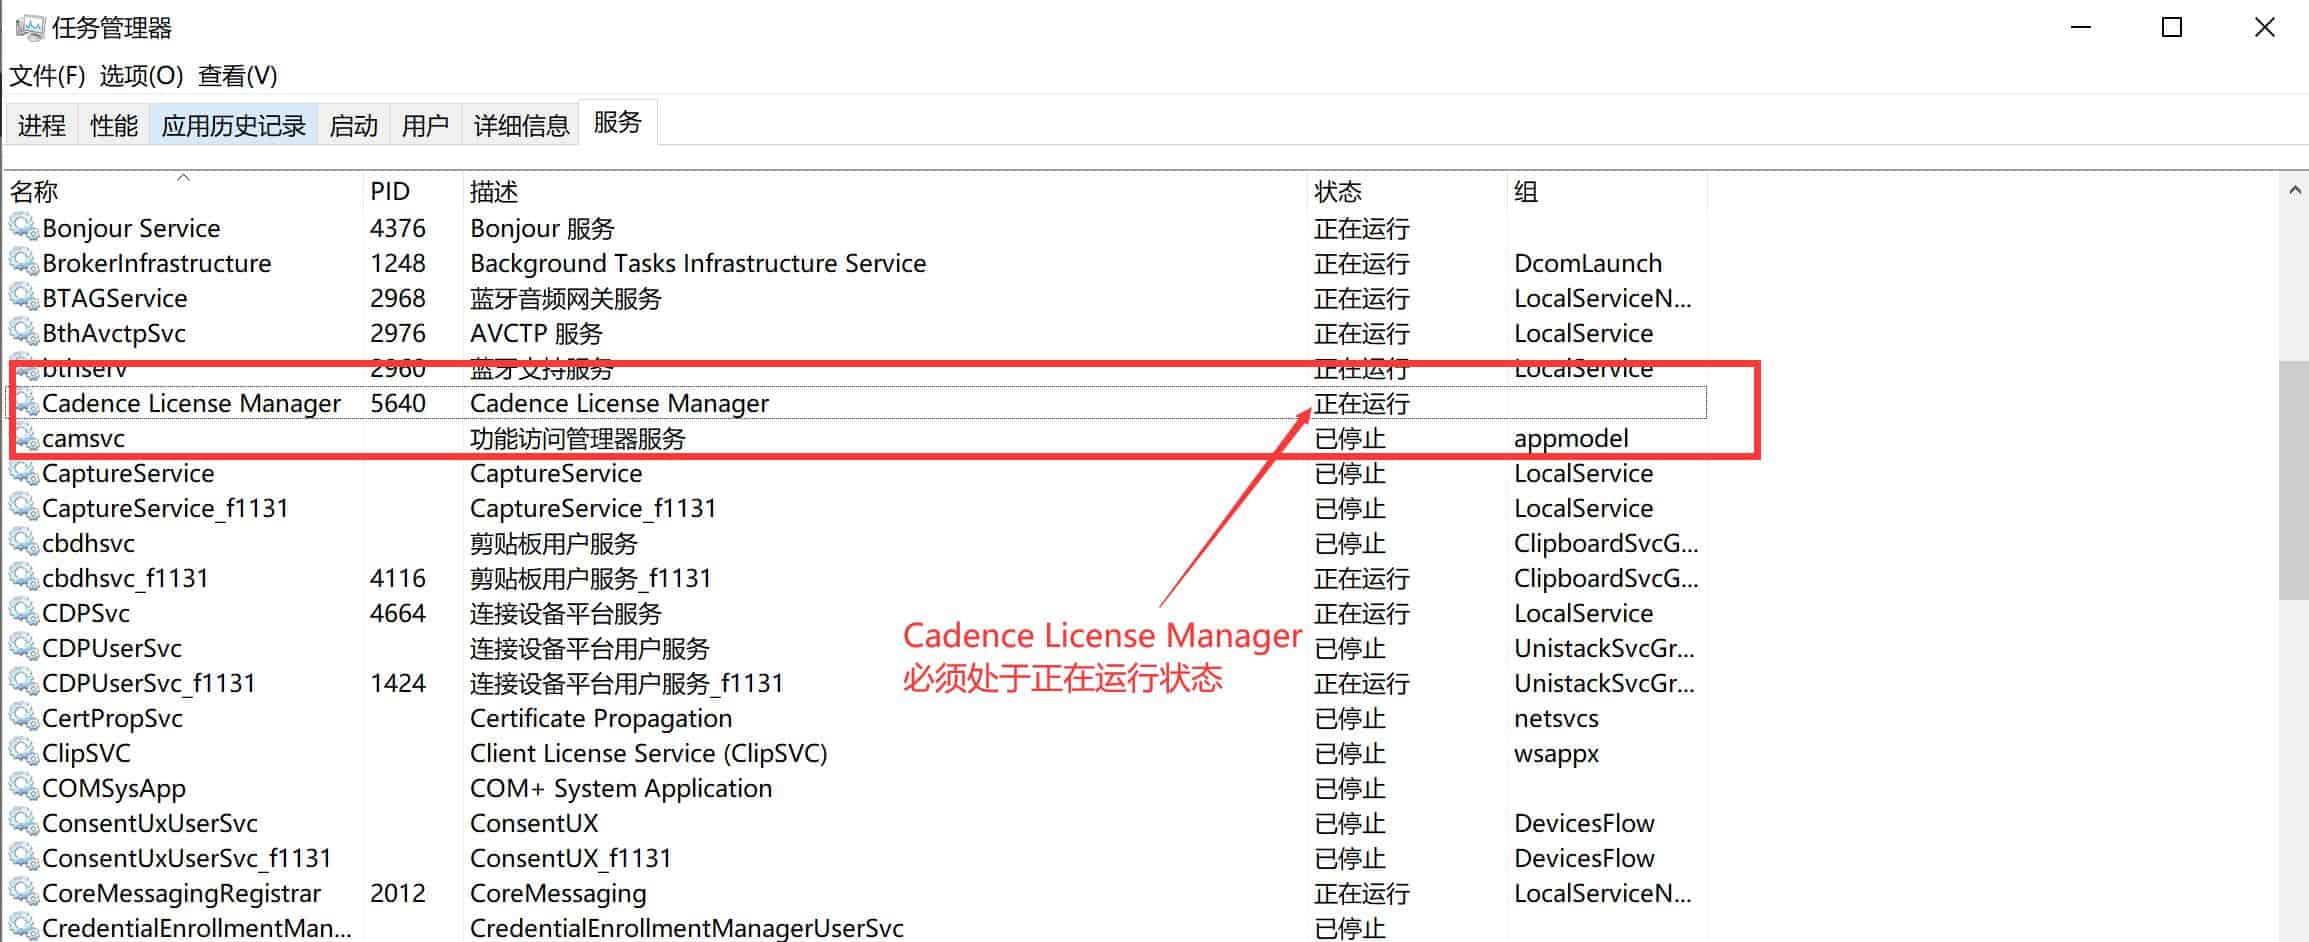Select Client License Service (ClipSVC) description

[649, 753]
